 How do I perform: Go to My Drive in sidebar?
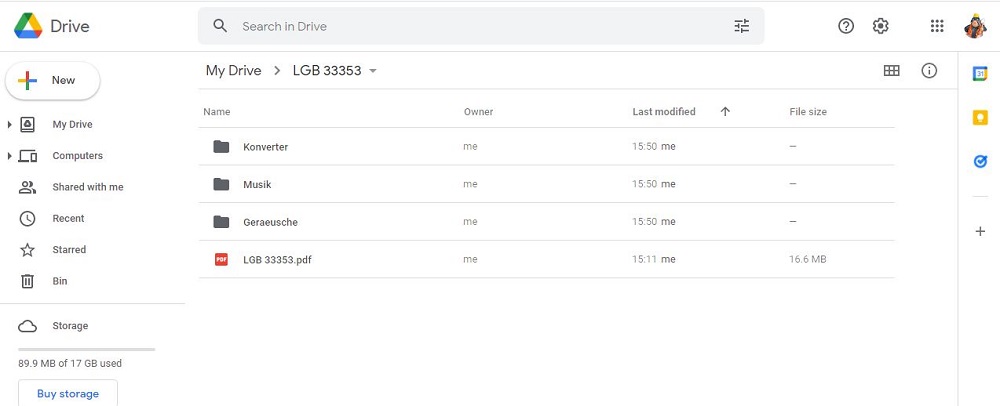(72, 124)
